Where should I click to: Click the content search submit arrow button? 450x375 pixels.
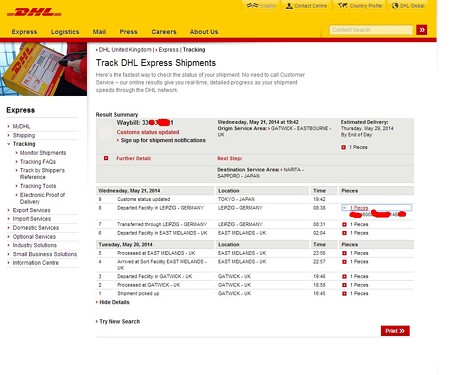point(422,30)
